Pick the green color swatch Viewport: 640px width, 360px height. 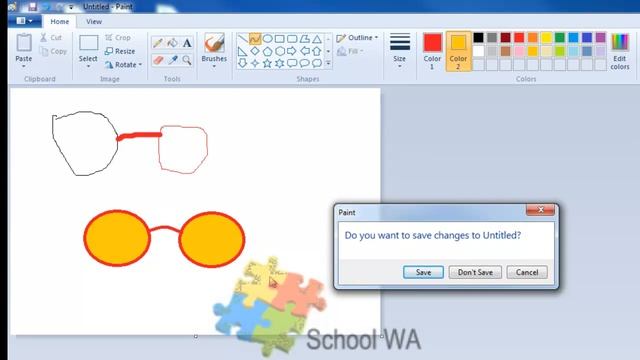(560, 38)
